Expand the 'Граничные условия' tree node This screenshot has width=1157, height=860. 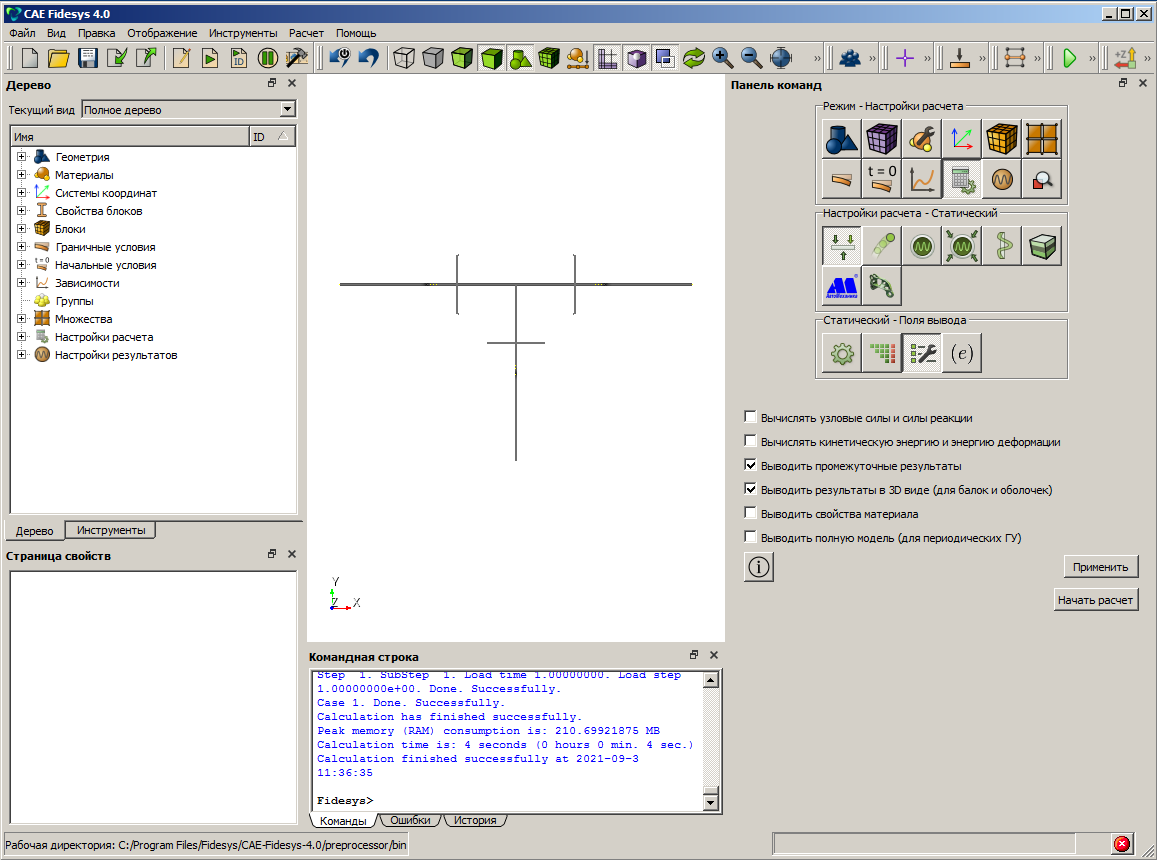pyautogui.click(x=21, y=247)
